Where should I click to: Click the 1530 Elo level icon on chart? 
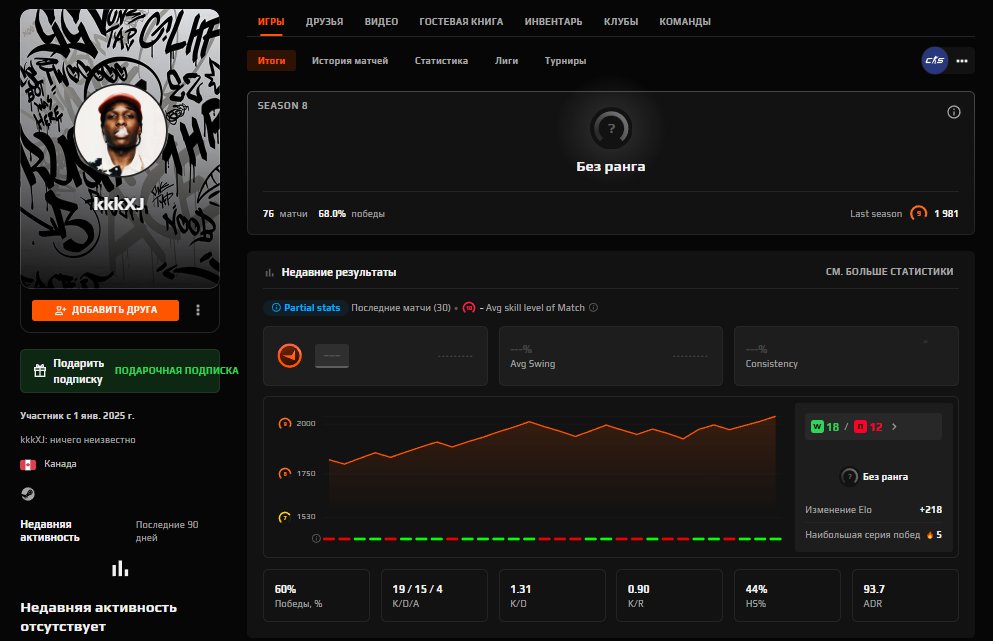(285, 517)
